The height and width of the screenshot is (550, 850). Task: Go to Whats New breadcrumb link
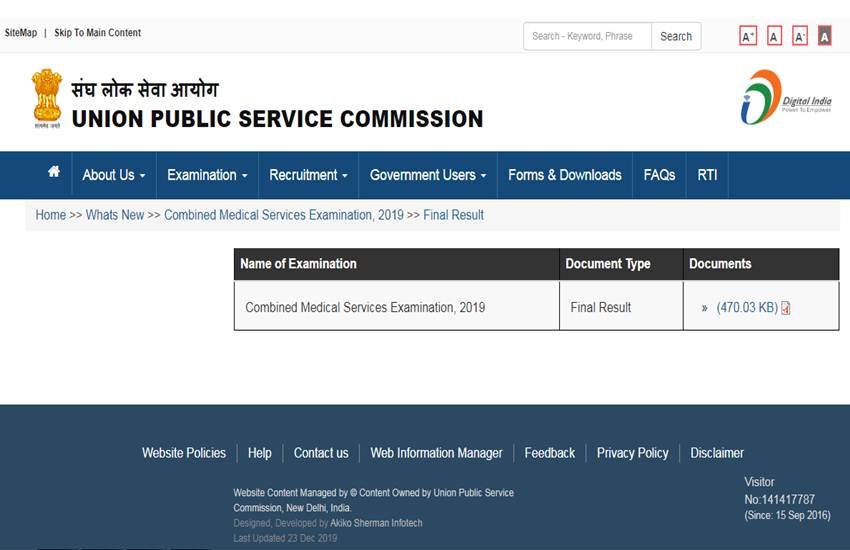pyautogui.click(x=115, y=215)
